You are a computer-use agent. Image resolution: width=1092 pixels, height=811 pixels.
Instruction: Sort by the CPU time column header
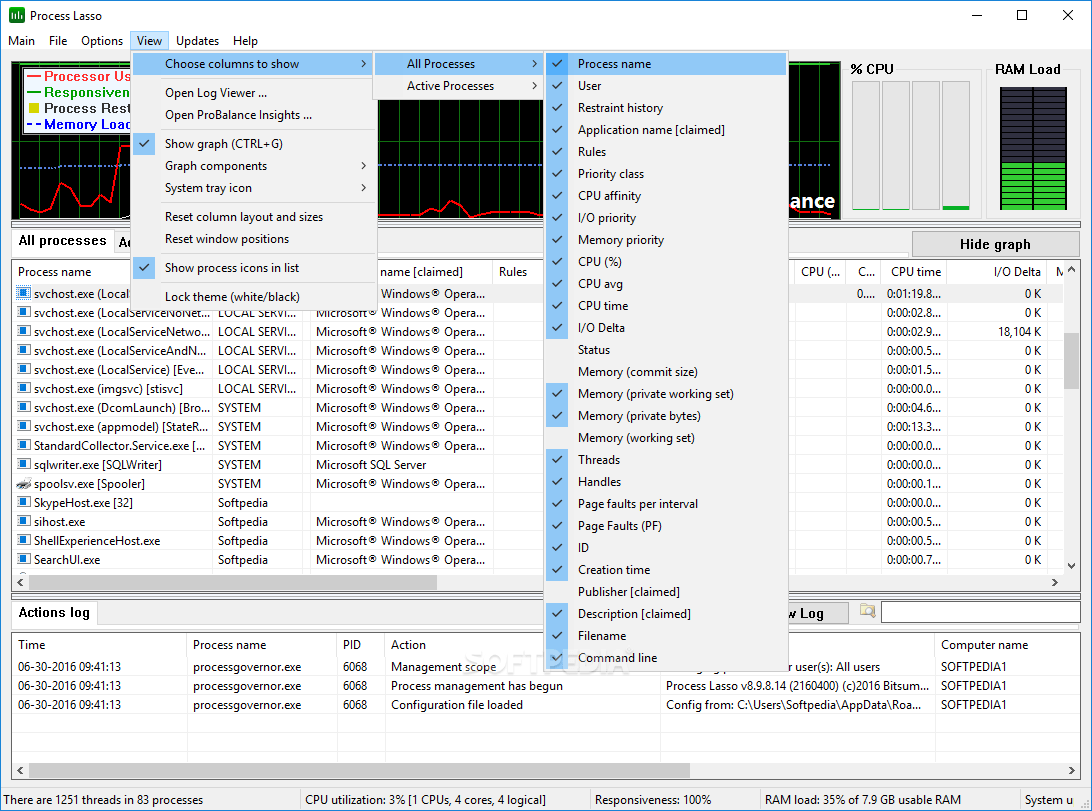pos(914,271)
